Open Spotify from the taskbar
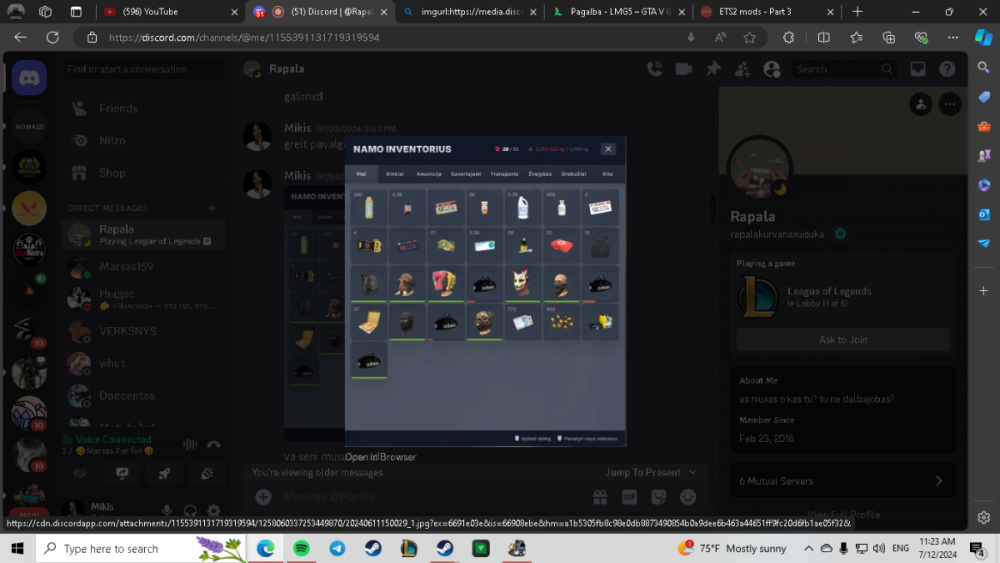 (302, 548)
